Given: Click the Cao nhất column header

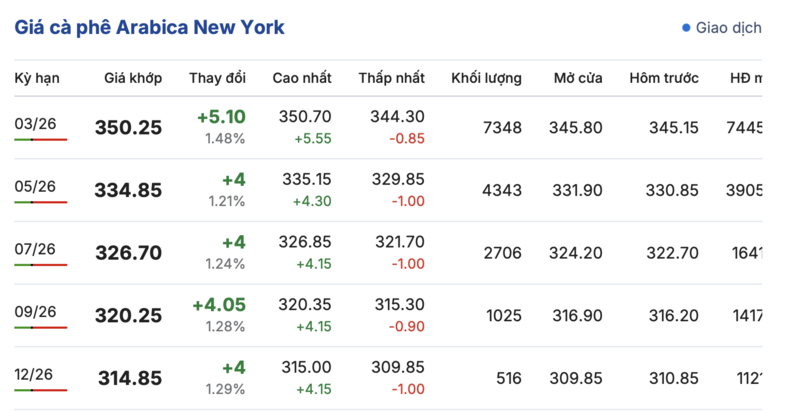Looking at the screenshot, I should (x=302, y=78).
